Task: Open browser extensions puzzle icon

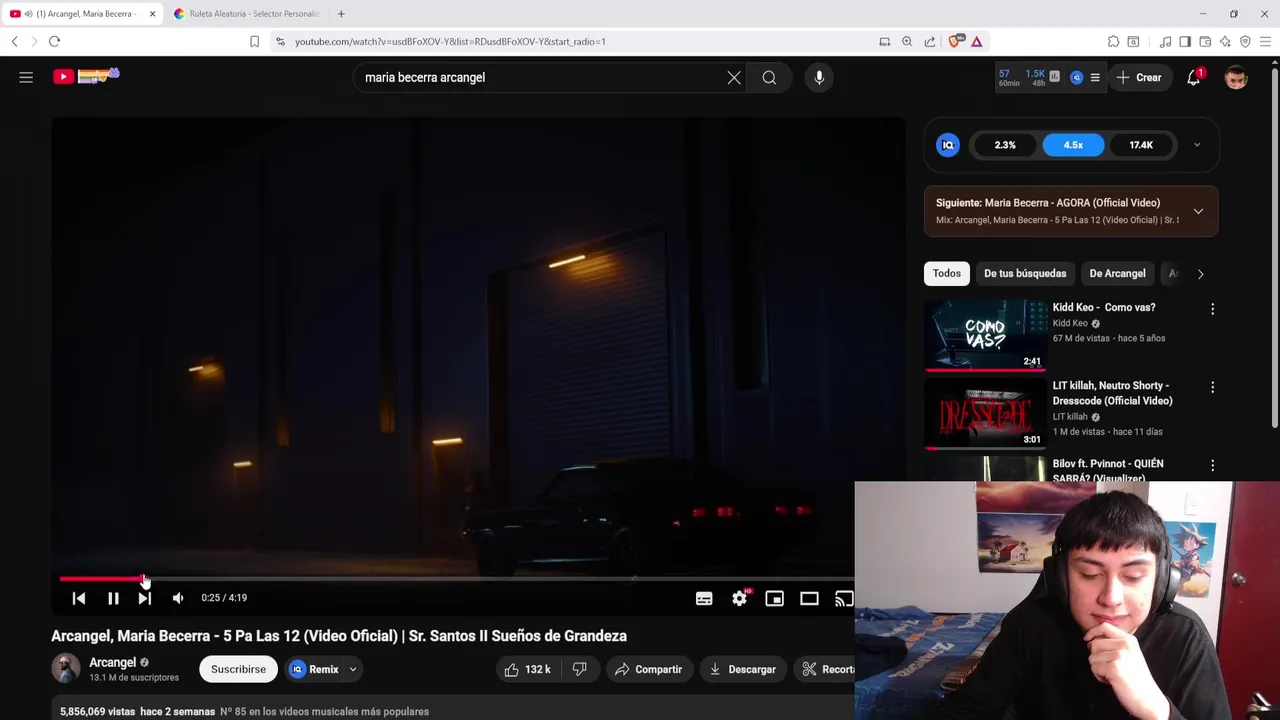Action: coord(1113,41)
